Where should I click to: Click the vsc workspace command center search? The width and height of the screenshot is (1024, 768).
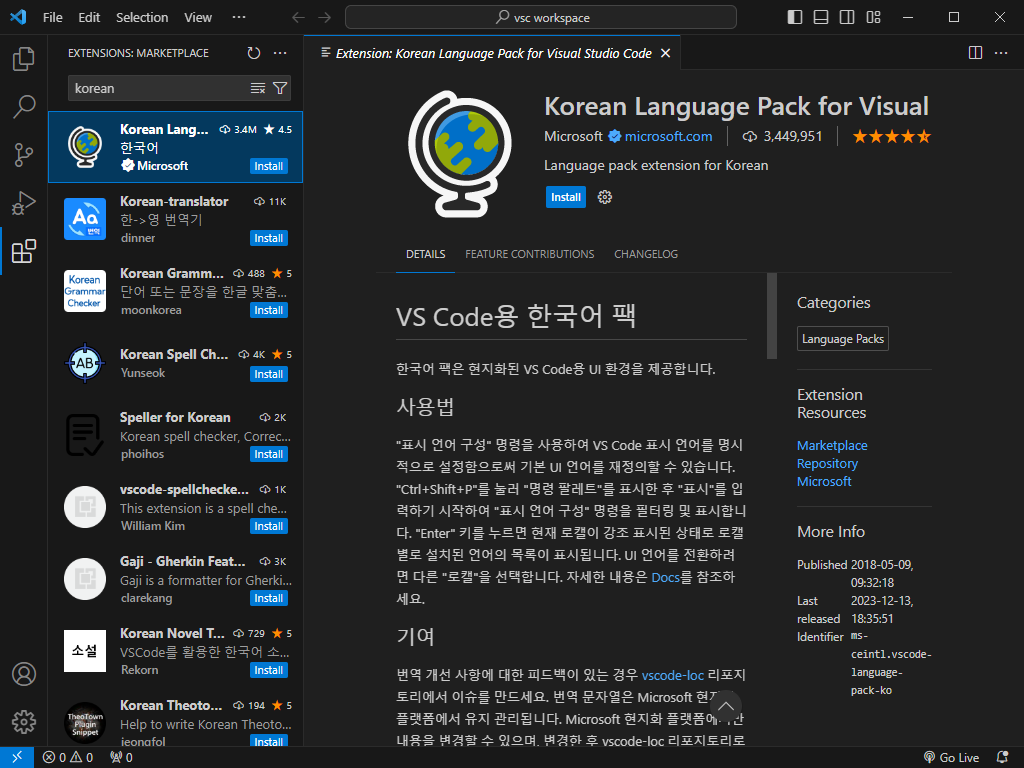541,18
